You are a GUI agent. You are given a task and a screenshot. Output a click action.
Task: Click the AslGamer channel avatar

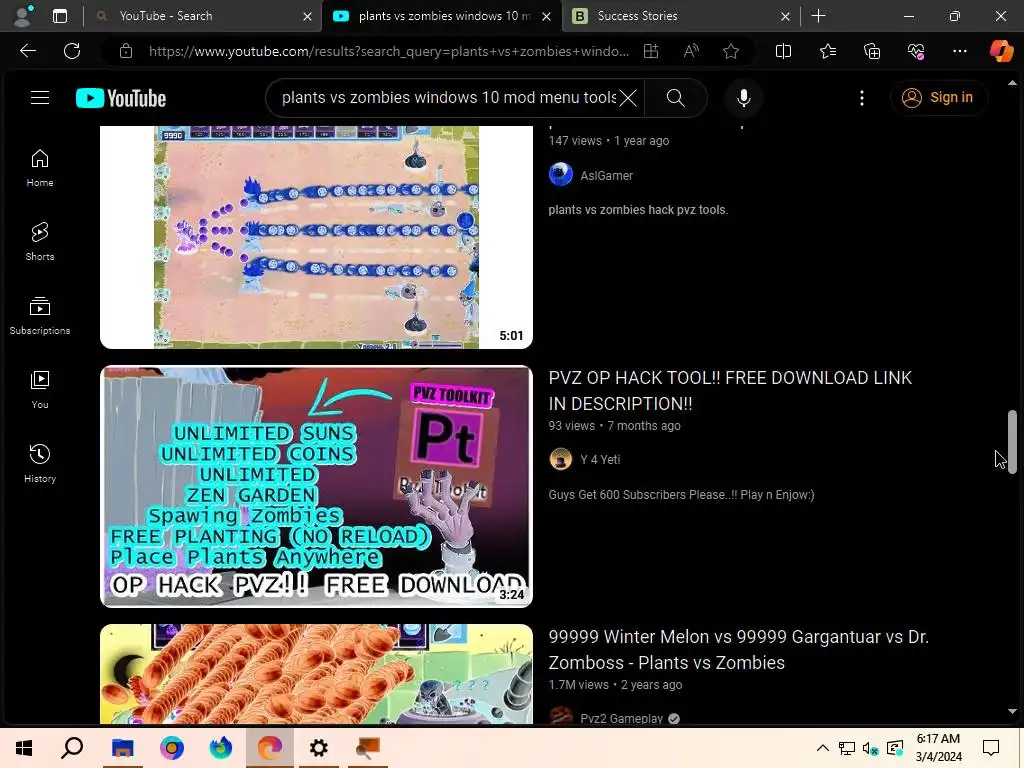point(560,174)
